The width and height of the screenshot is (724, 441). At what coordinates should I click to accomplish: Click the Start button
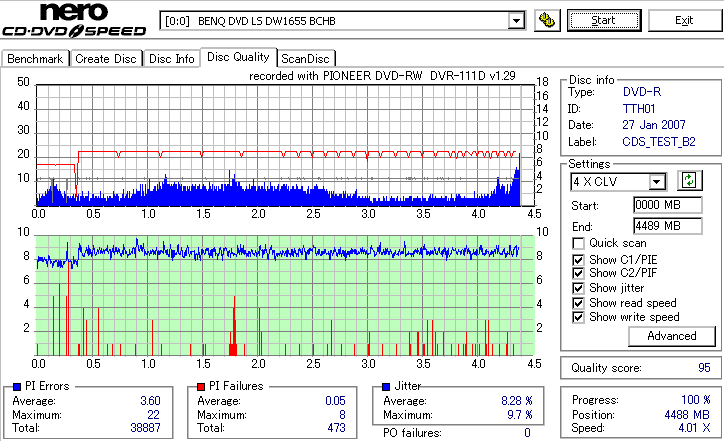604,21
